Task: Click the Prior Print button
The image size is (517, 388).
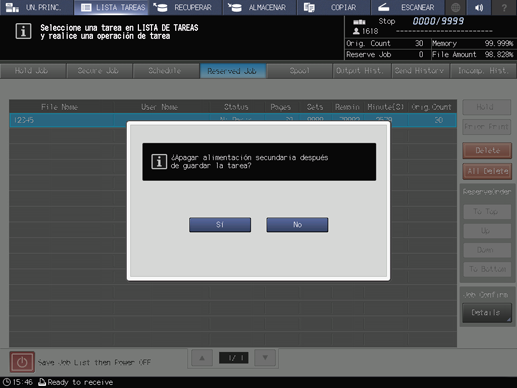Action: pyautogui.click(x=486, y=127)
